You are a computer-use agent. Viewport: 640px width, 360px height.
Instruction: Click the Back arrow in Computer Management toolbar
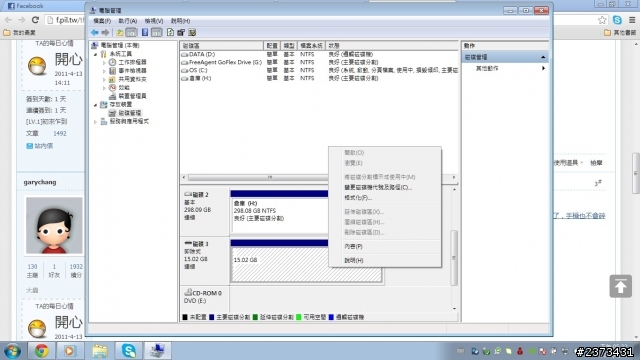[95, 32]
